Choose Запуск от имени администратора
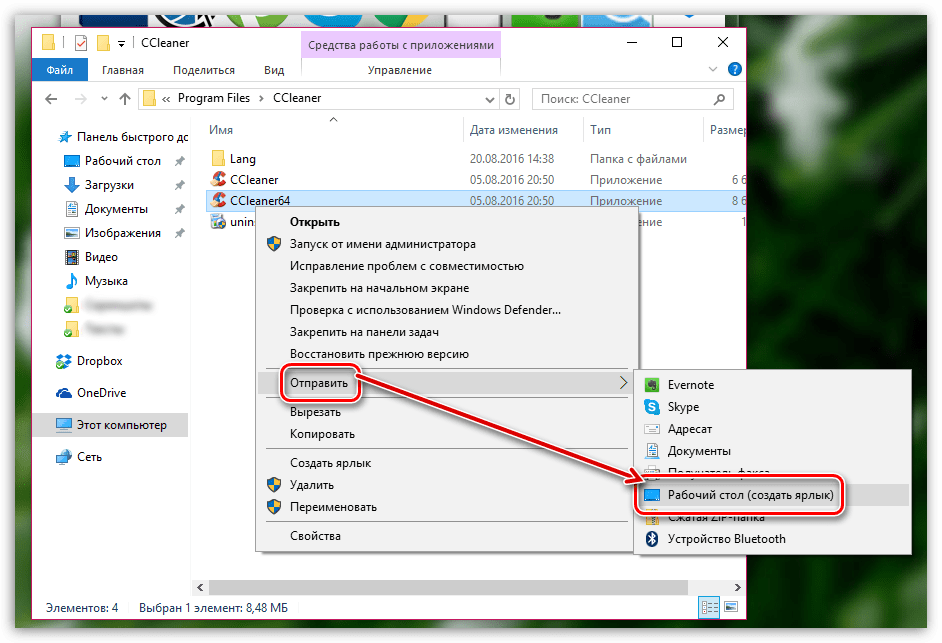 [382, 244]
